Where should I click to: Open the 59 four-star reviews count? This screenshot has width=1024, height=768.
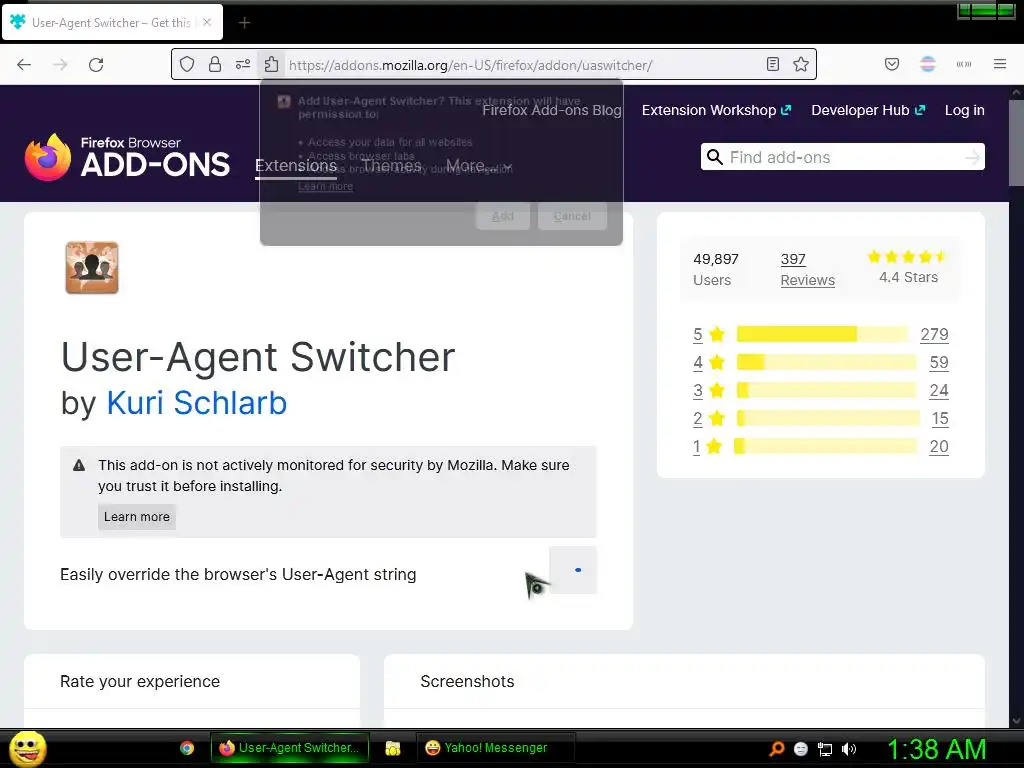(938, 362)
